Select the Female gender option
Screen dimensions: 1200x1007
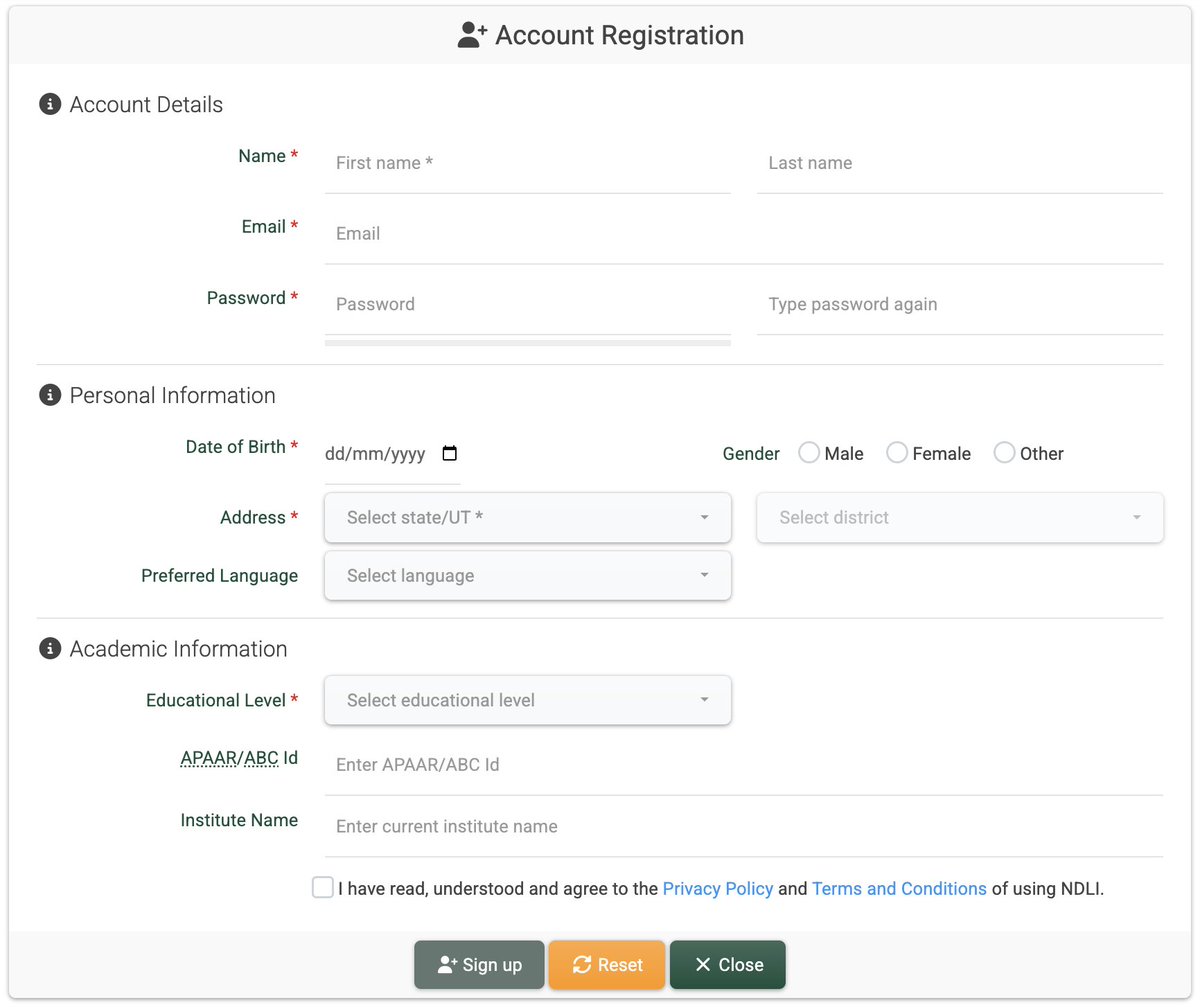coord(897,453)
